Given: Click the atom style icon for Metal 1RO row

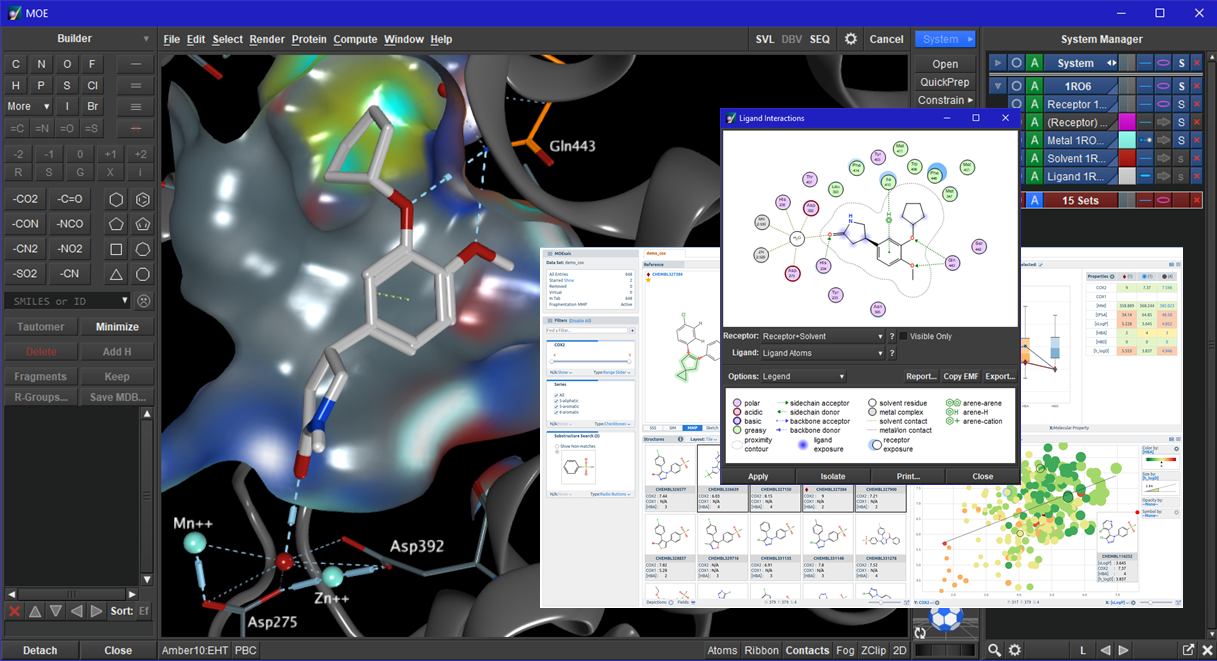Looking at the screenshot, I should (1145, 140).
